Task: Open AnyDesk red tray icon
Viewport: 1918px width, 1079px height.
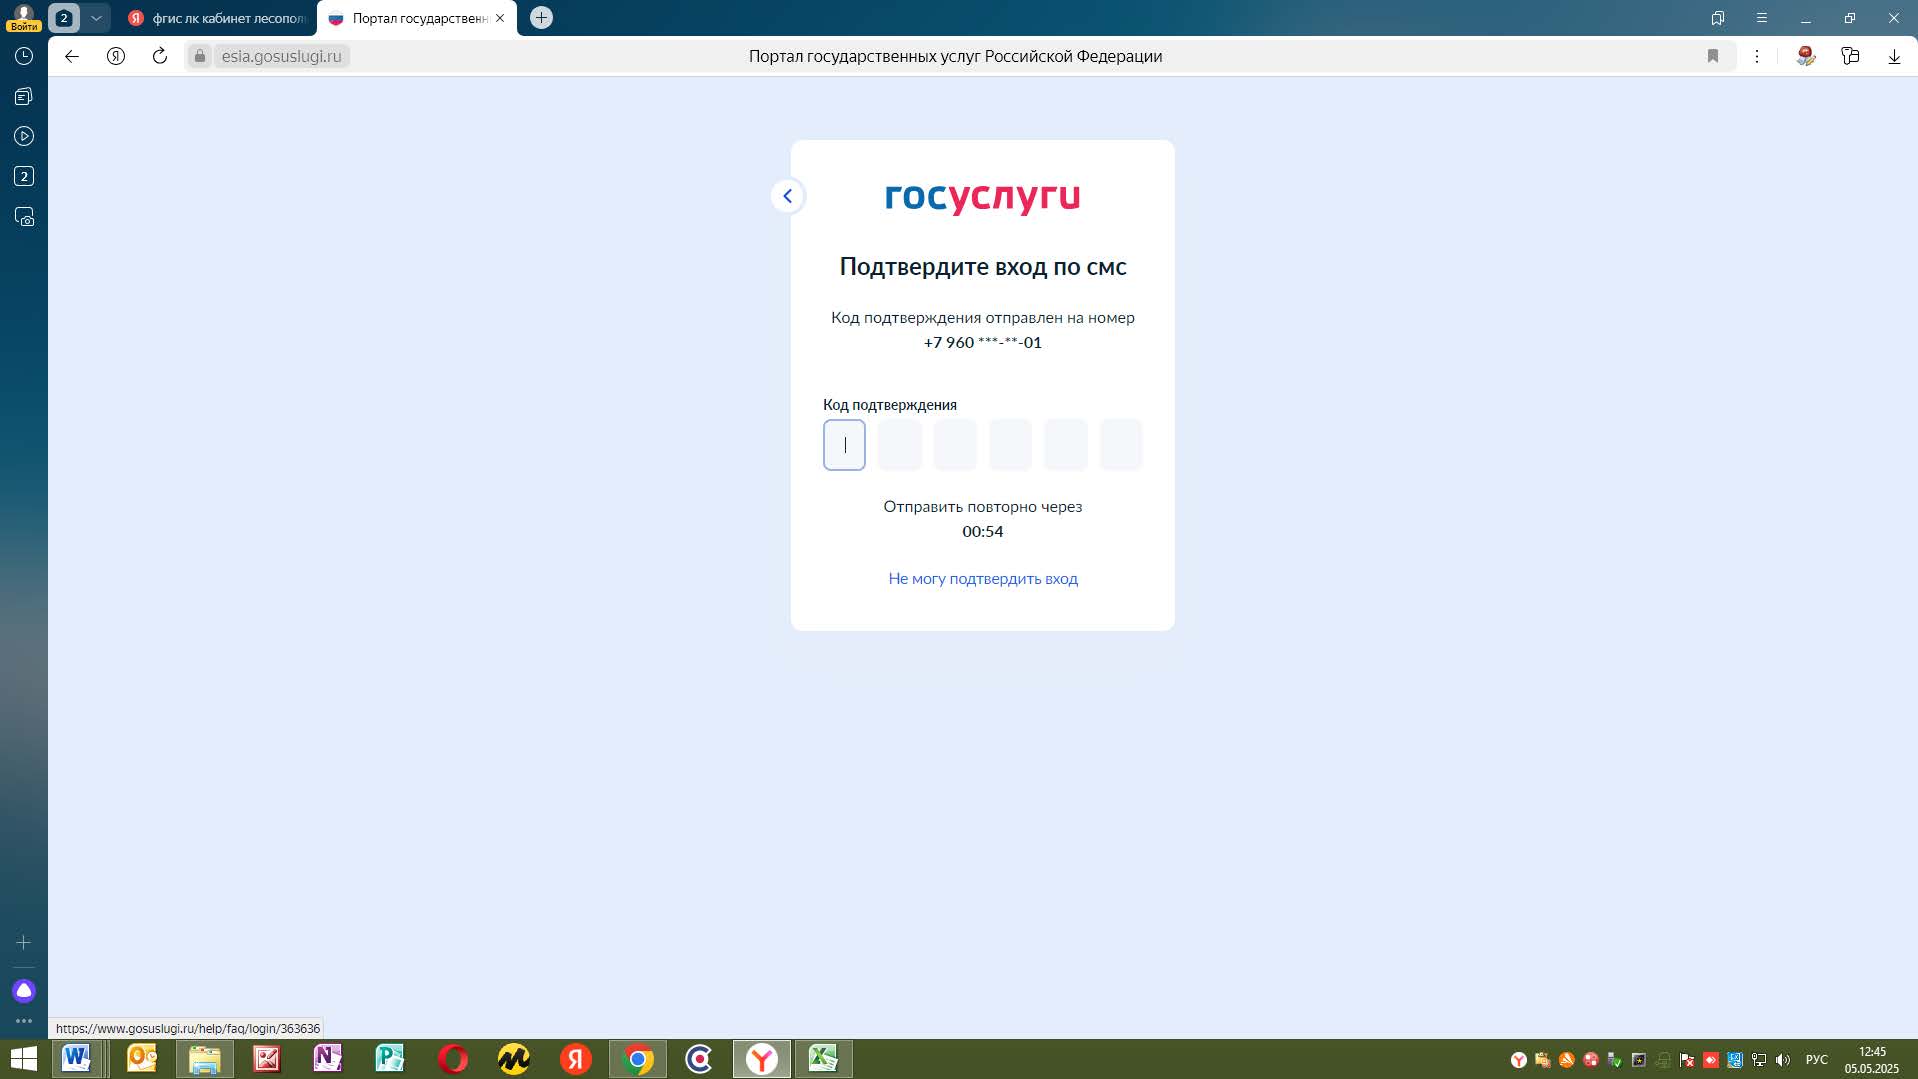Action: pyautogui.click(x=1711, y=1060)
